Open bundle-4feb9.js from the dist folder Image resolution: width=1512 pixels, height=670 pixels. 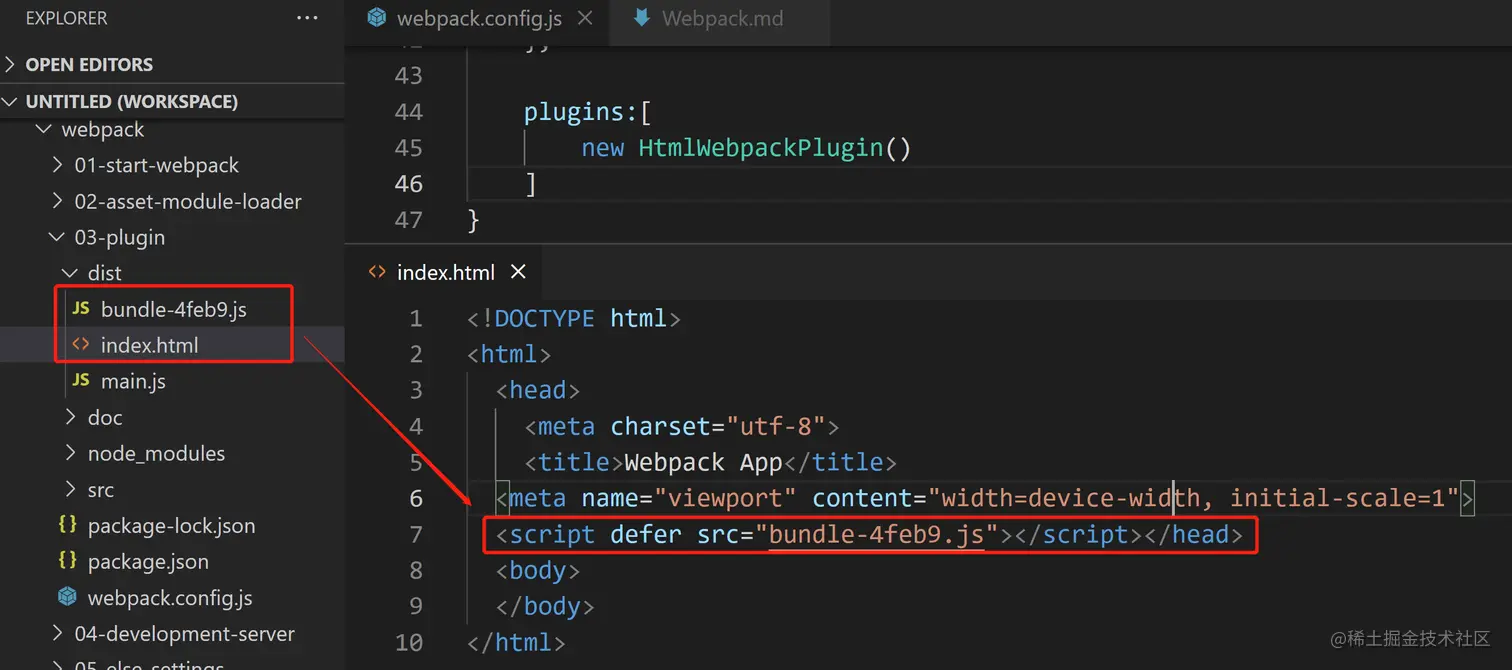point(173,309)
